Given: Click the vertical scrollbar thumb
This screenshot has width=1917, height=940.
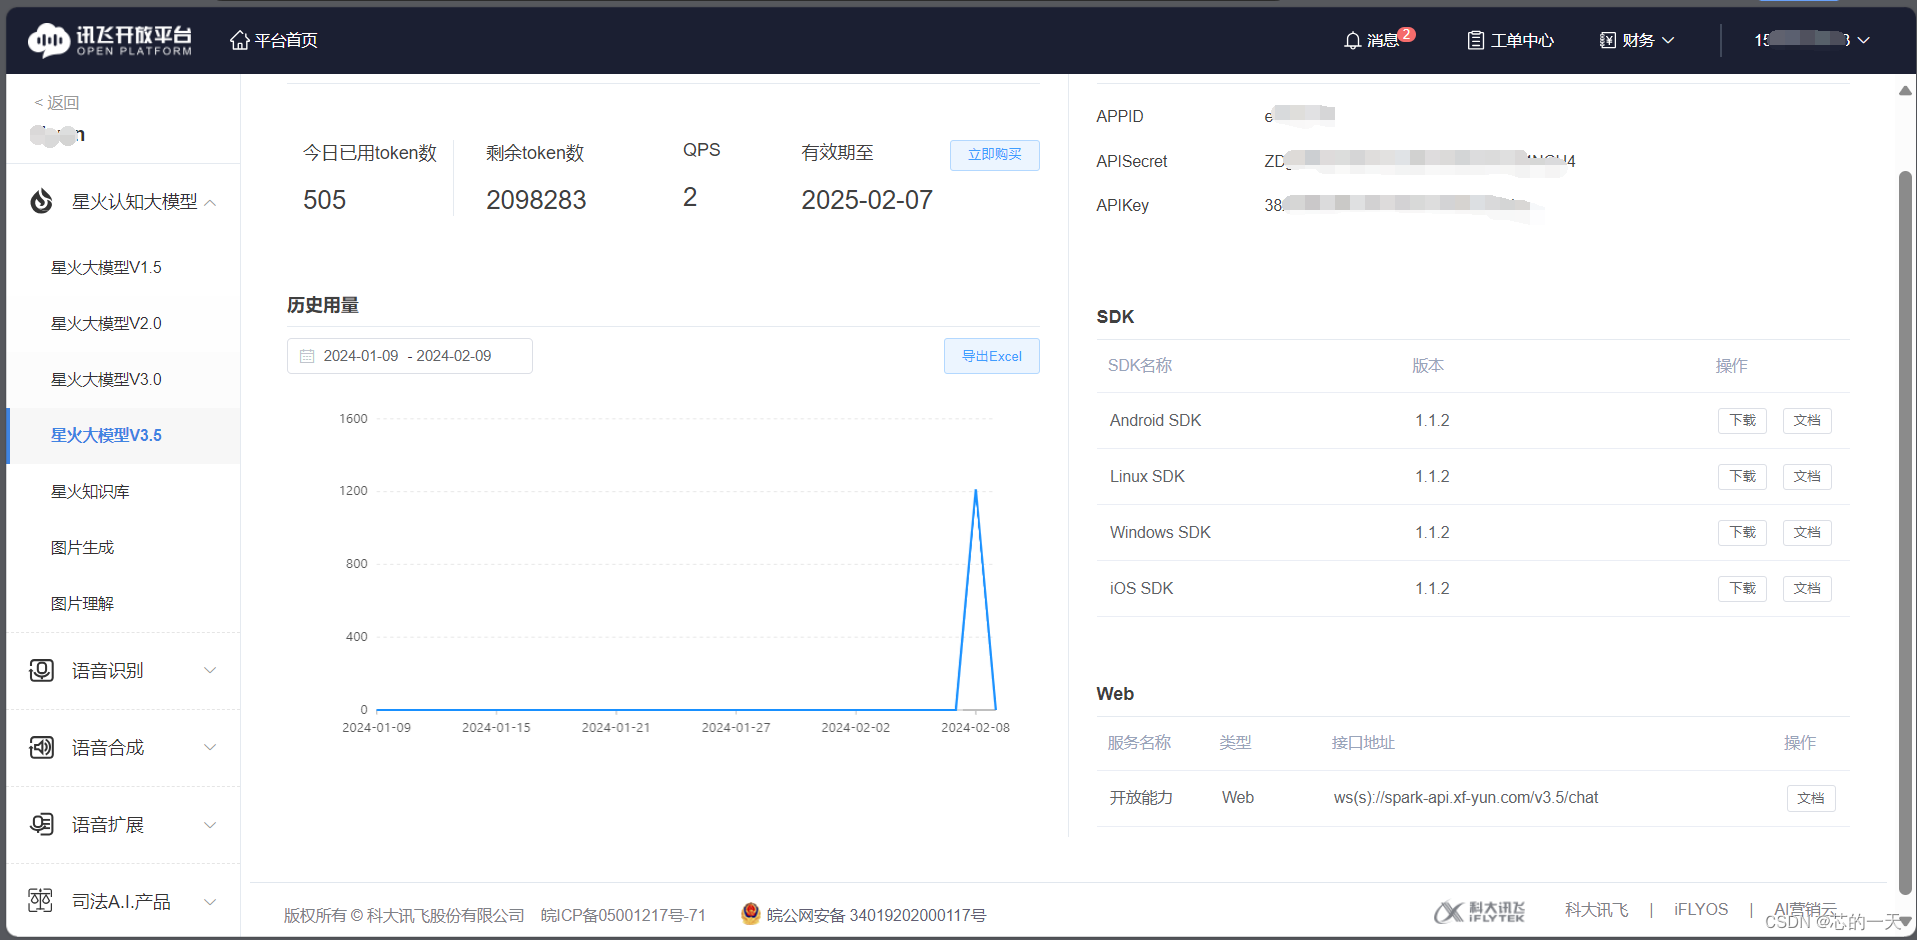Looking at the screenshot, I should coord(1905,532).
